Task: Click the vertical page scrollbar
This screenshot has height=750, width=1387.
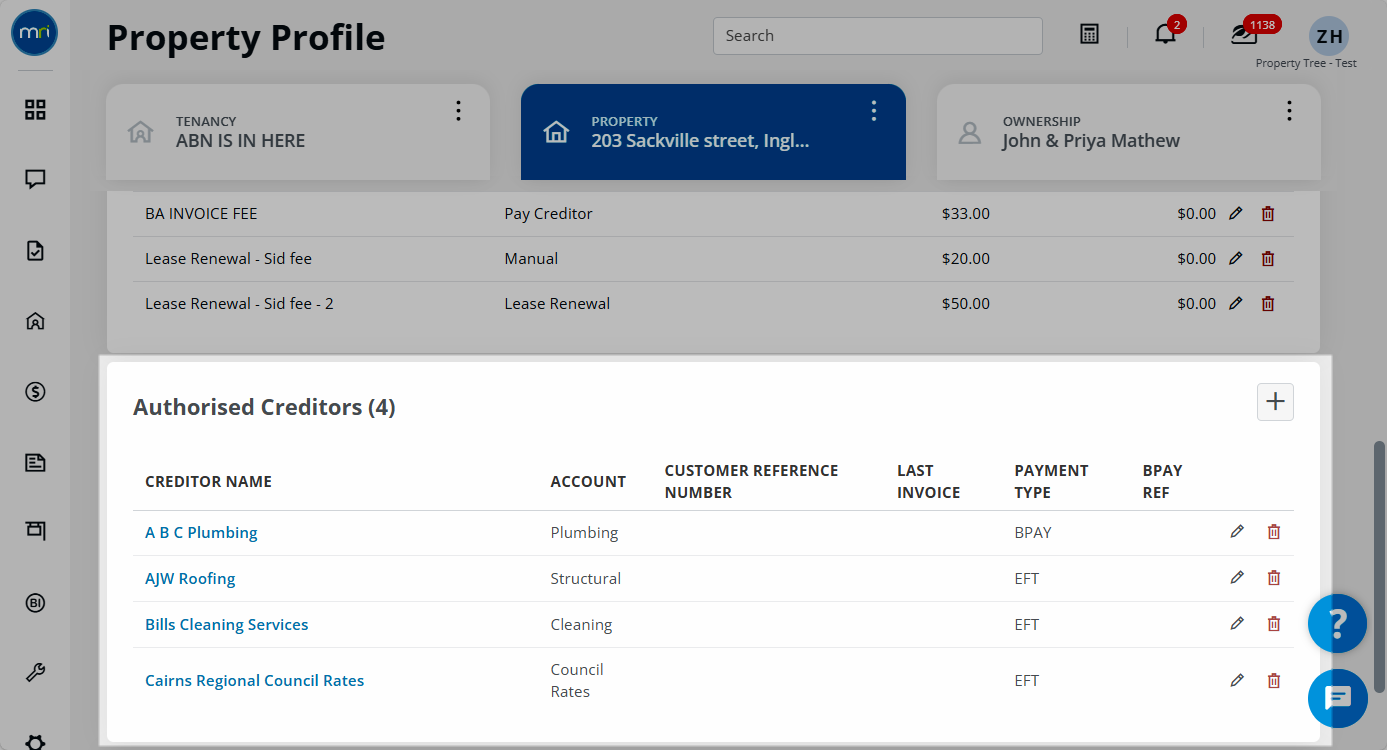Action: pyautogui.click(x=1380, y=566)
